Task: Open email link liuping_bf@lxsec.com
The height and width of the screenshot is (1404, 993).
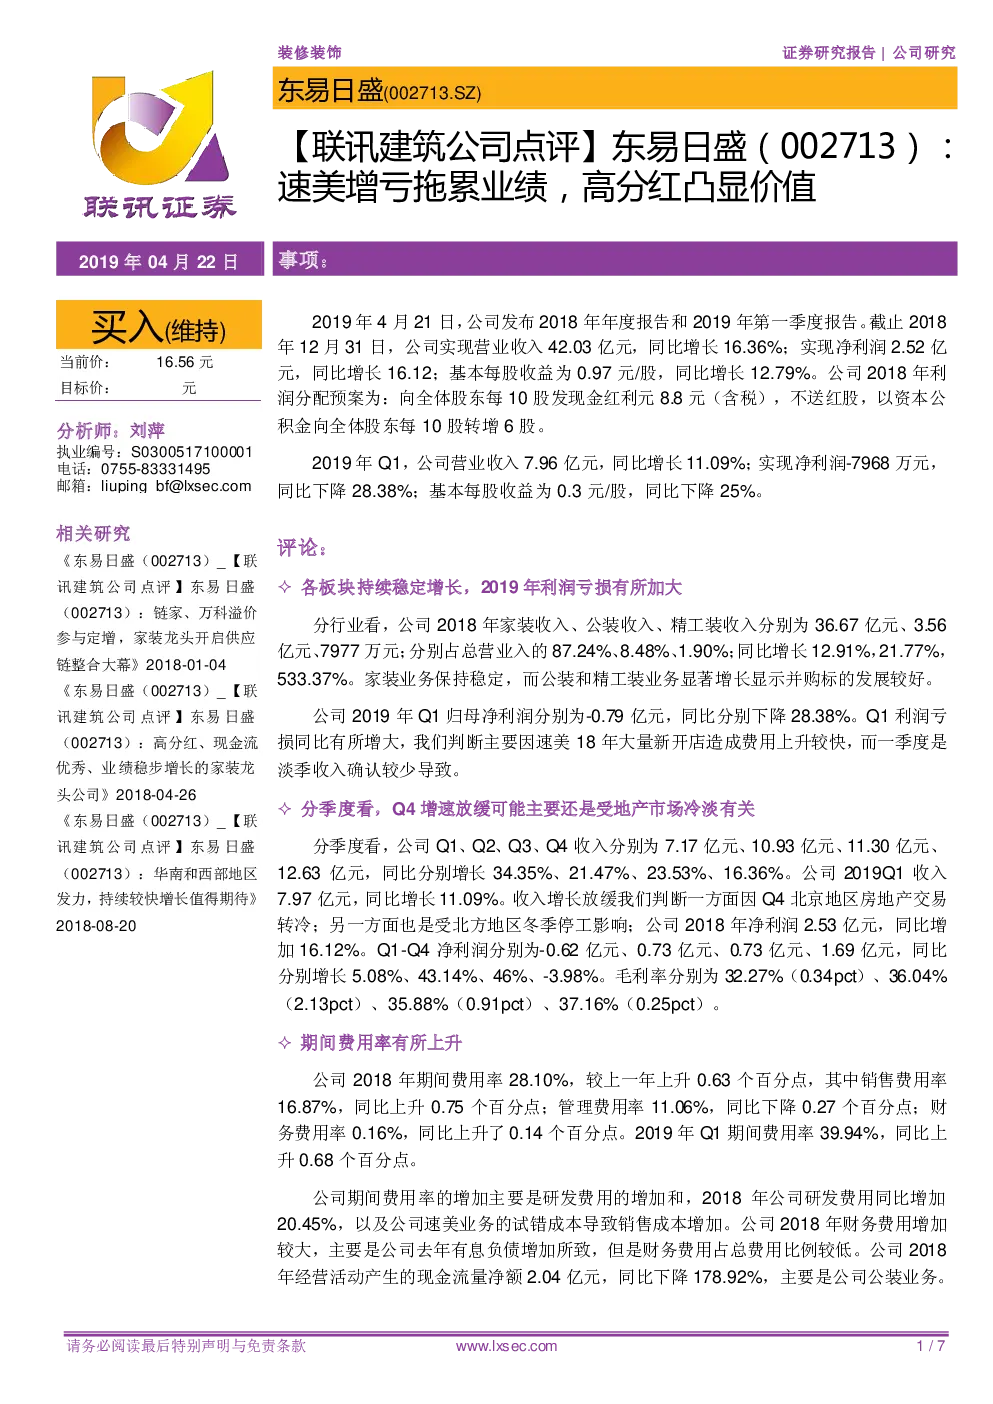Action: coord(176,486)
